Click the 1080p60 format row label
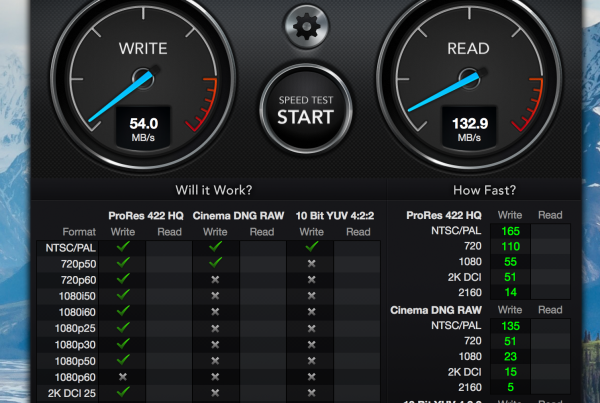This screenshot has height=403, width=600. click(75, 377)
